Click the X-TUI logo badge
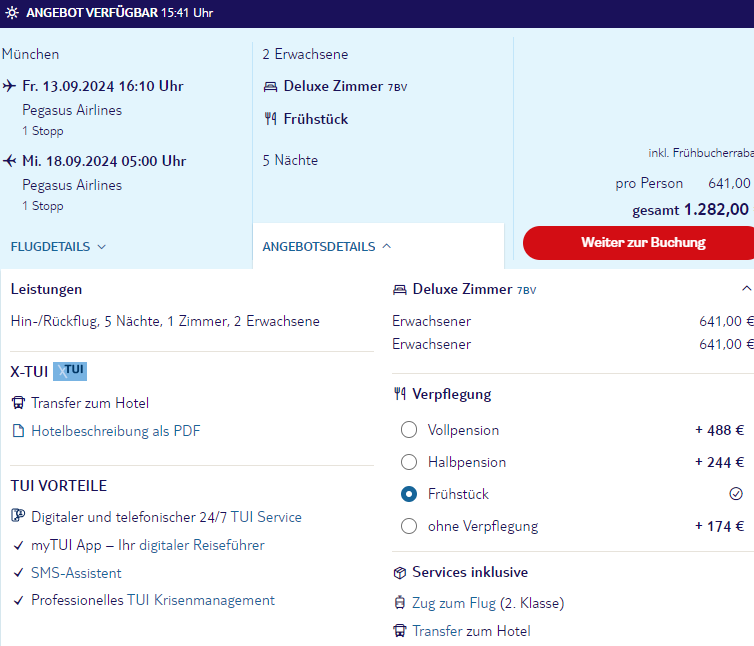The height and width of the screenshot is (646, 754). coord(70,371)
